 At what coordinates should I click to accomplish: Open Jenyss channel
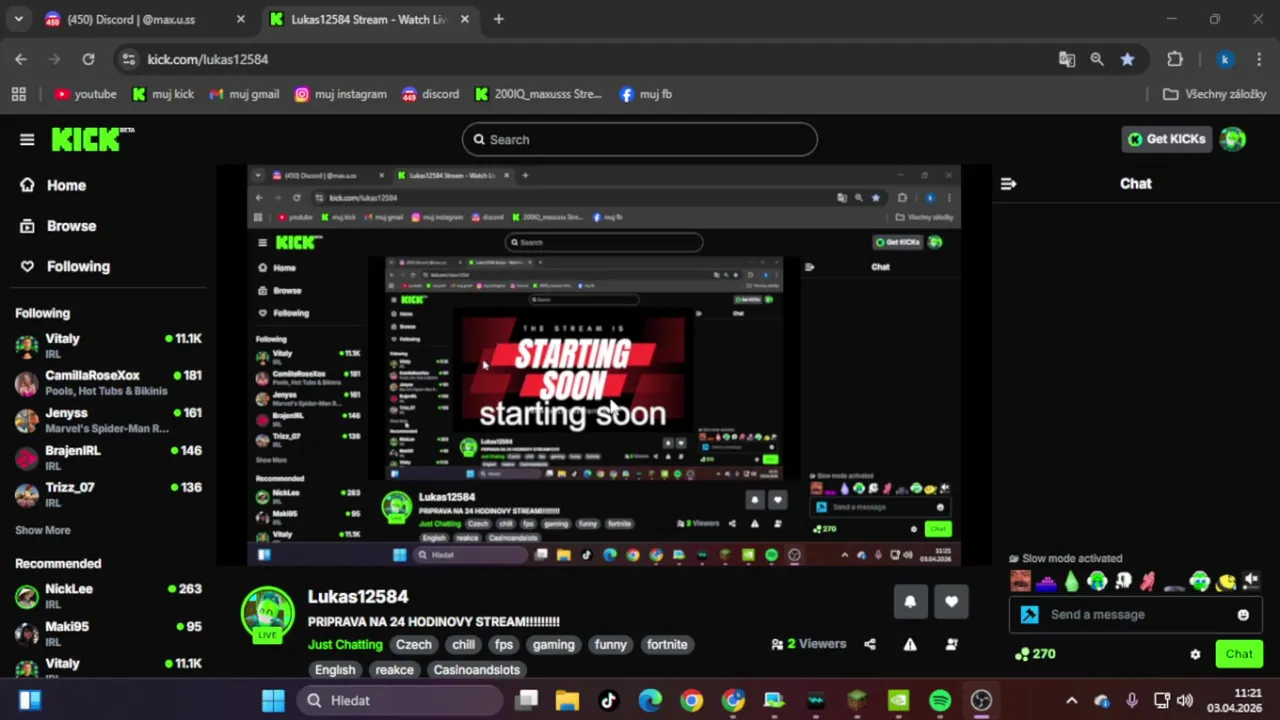click(x=108, y=420)
